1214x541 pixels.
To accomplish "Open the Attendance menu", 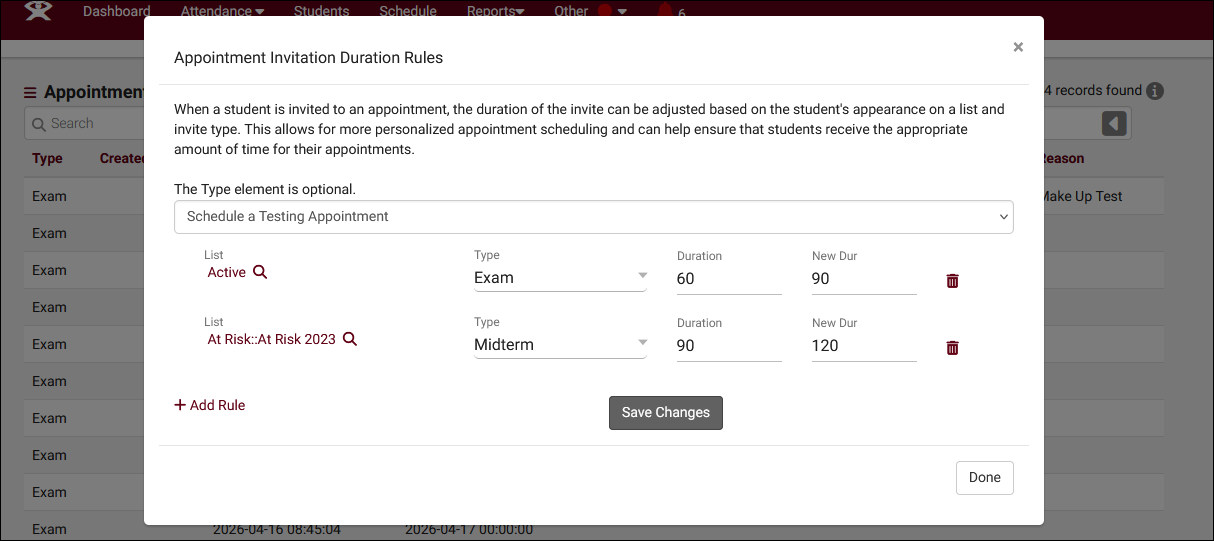I will point(222,12).
